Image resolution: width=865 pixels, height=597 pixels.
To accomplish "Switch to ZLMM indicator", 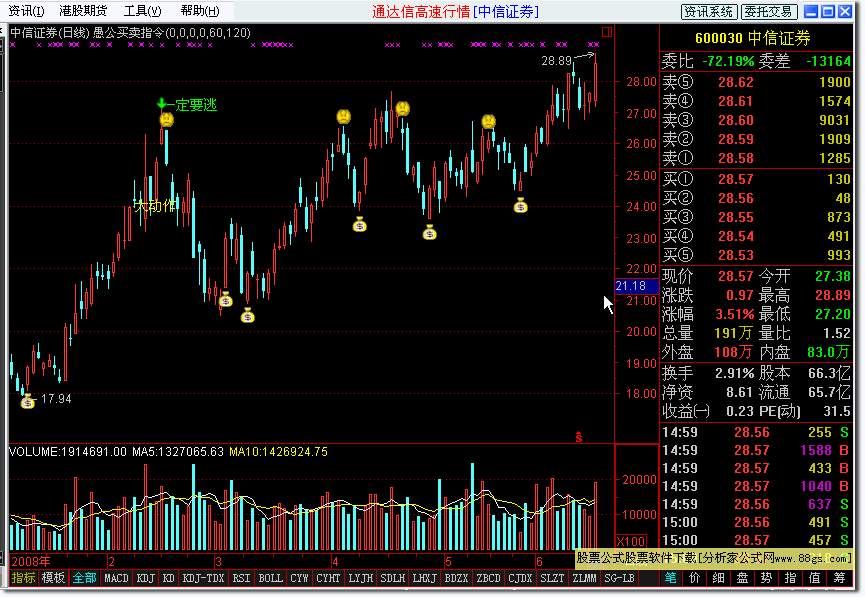I will coord(584,578).
